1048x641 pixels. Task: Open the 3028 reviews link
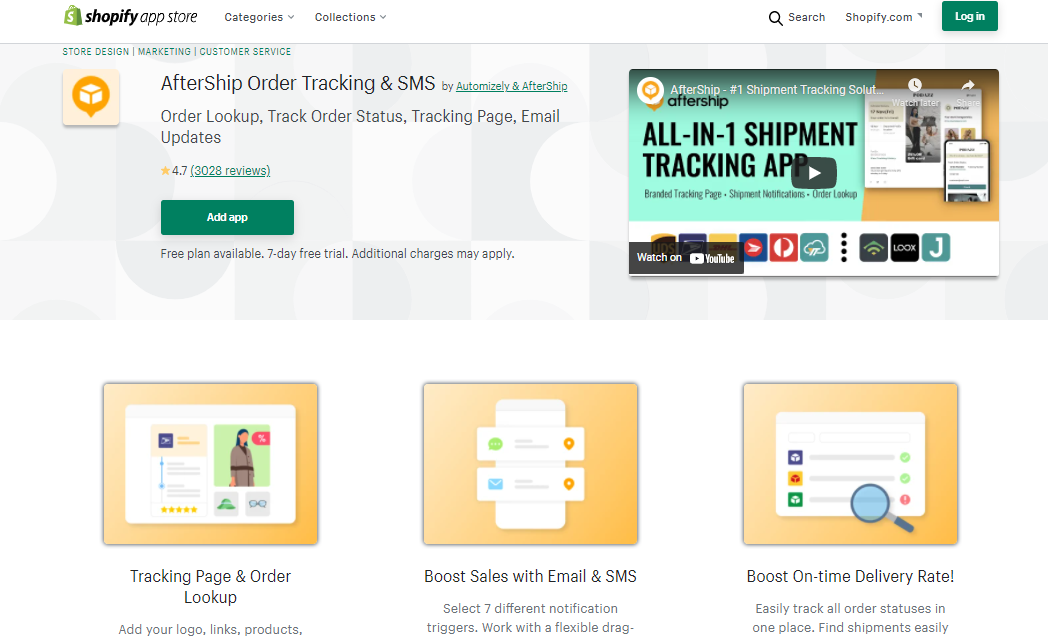tap(230, 170)
